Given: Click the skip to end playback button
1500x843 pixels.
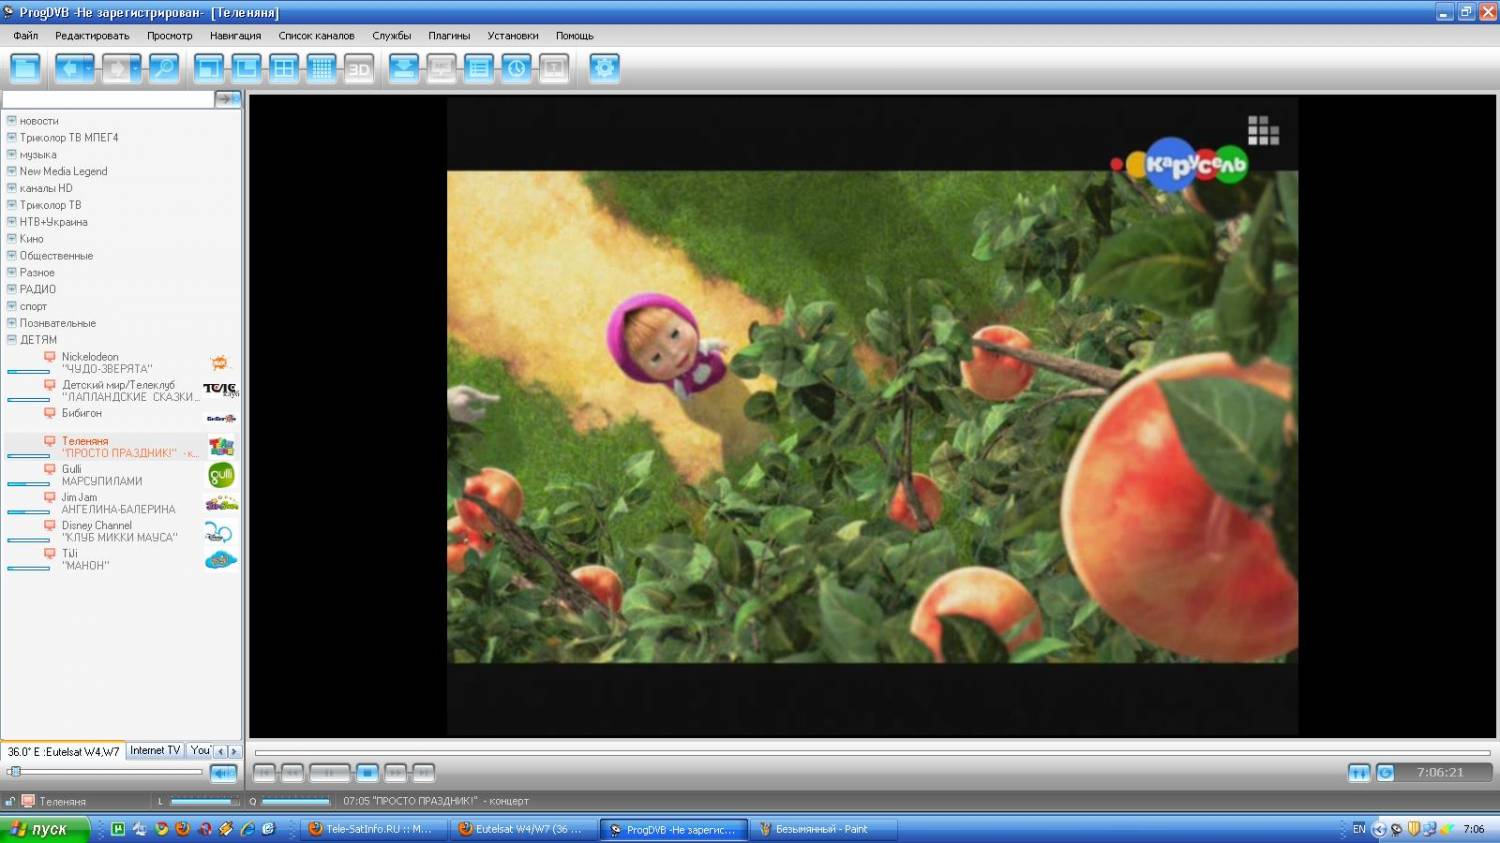Looking at the screenshot, I should coord(424,772).
